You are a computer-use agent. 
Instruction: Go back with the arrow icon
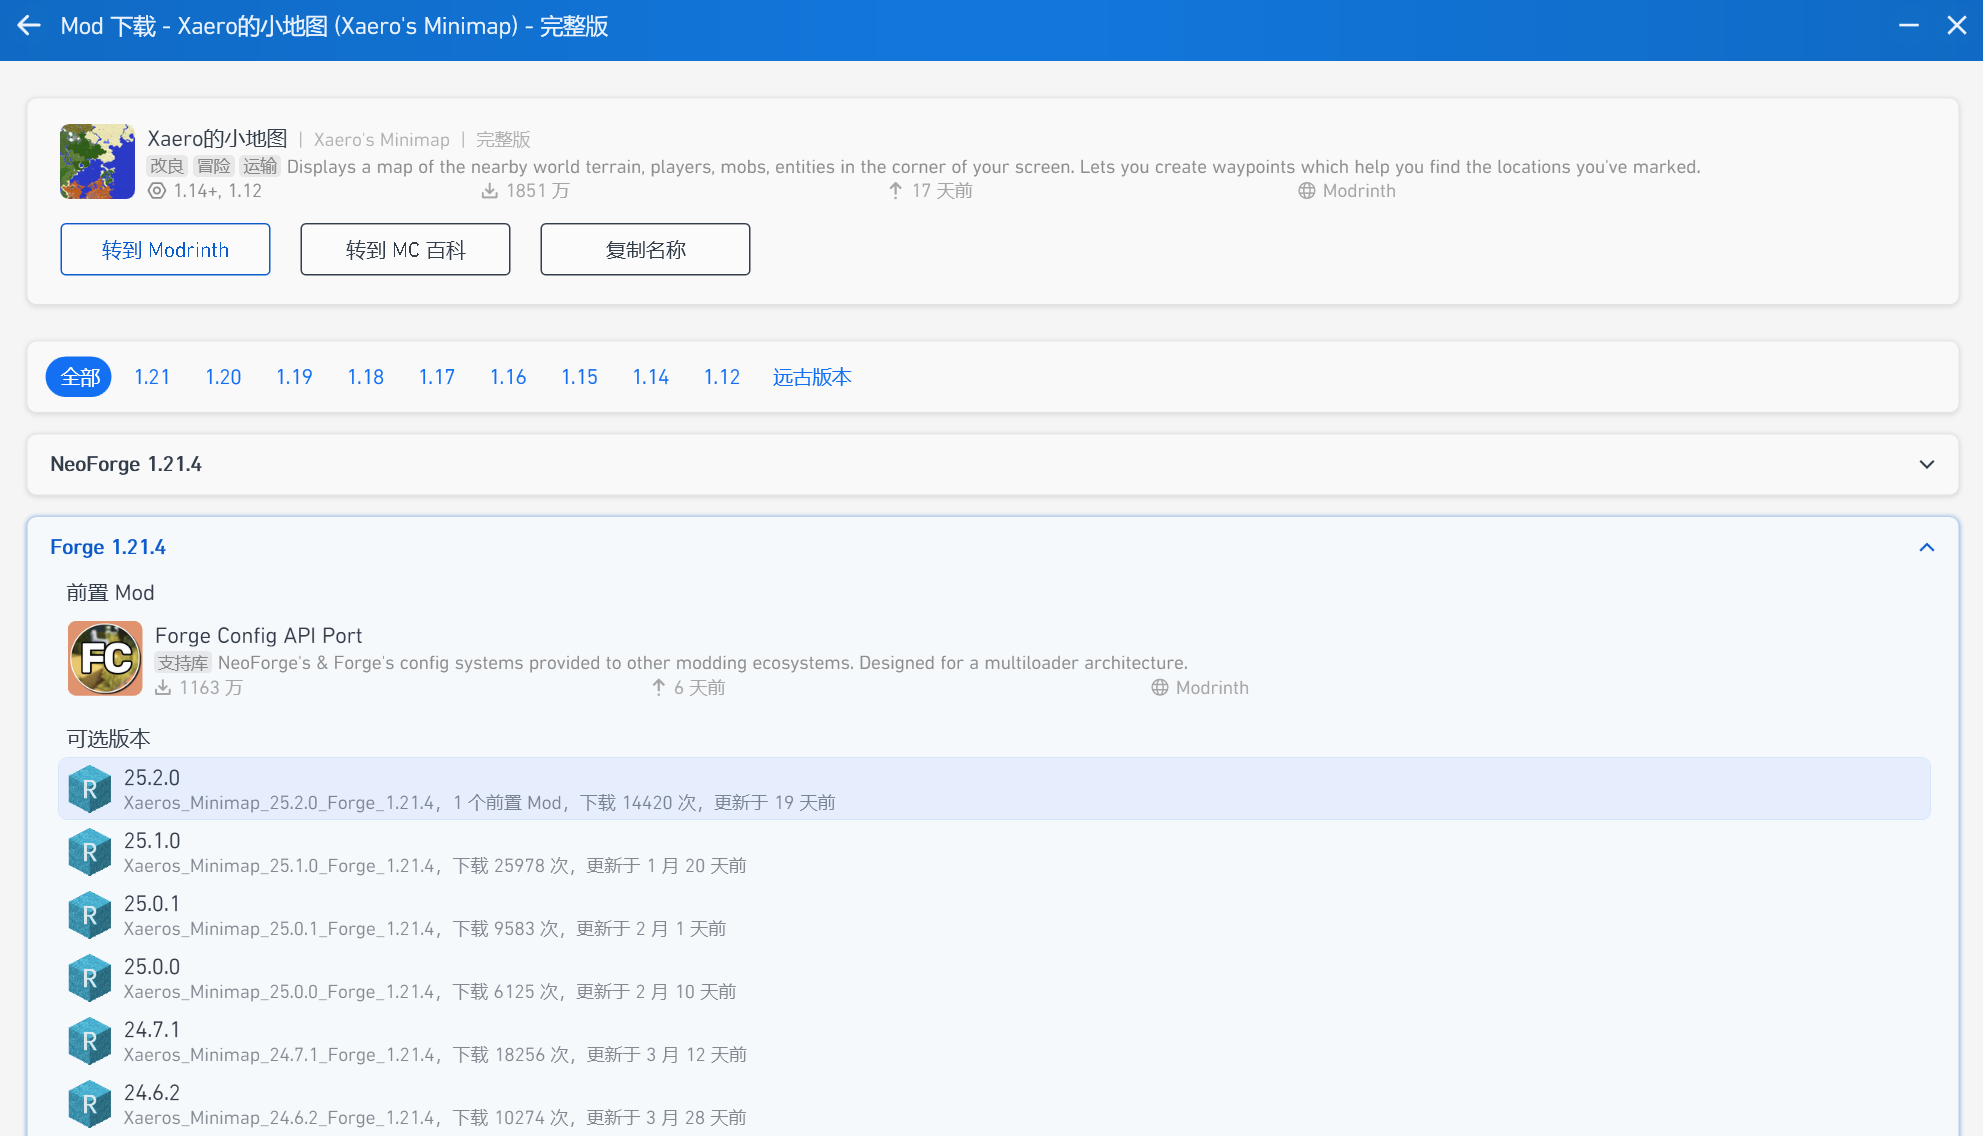[29, 26]
